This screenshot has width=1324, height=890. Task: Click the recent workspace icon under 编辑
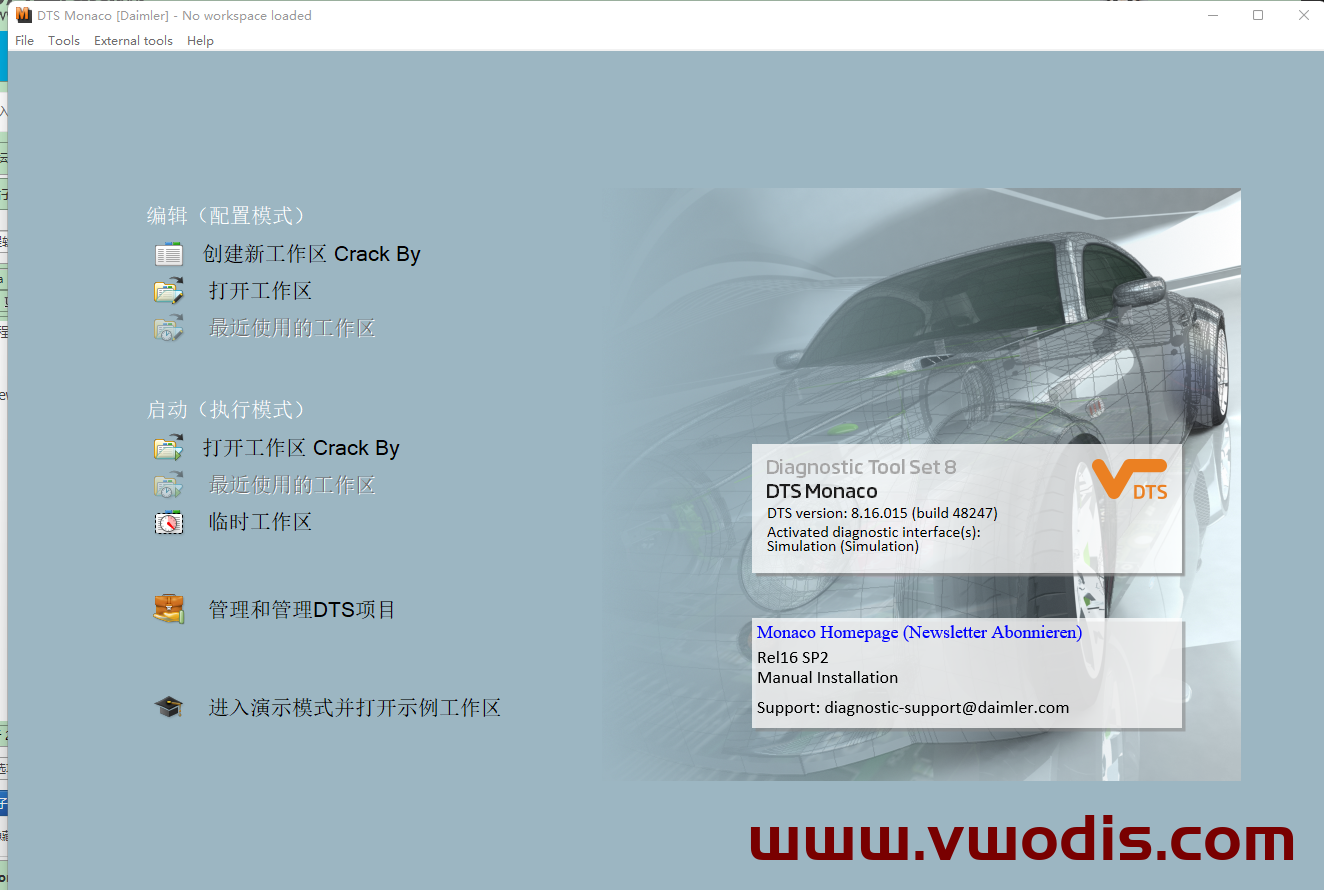pos(169,328)
